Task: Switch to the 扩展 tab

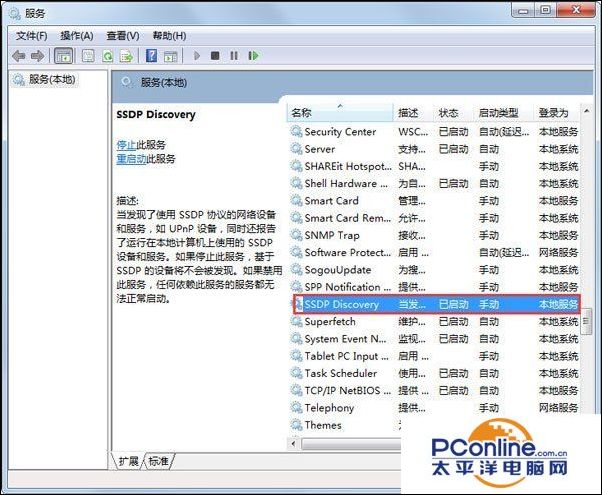Action: (128, 461)
